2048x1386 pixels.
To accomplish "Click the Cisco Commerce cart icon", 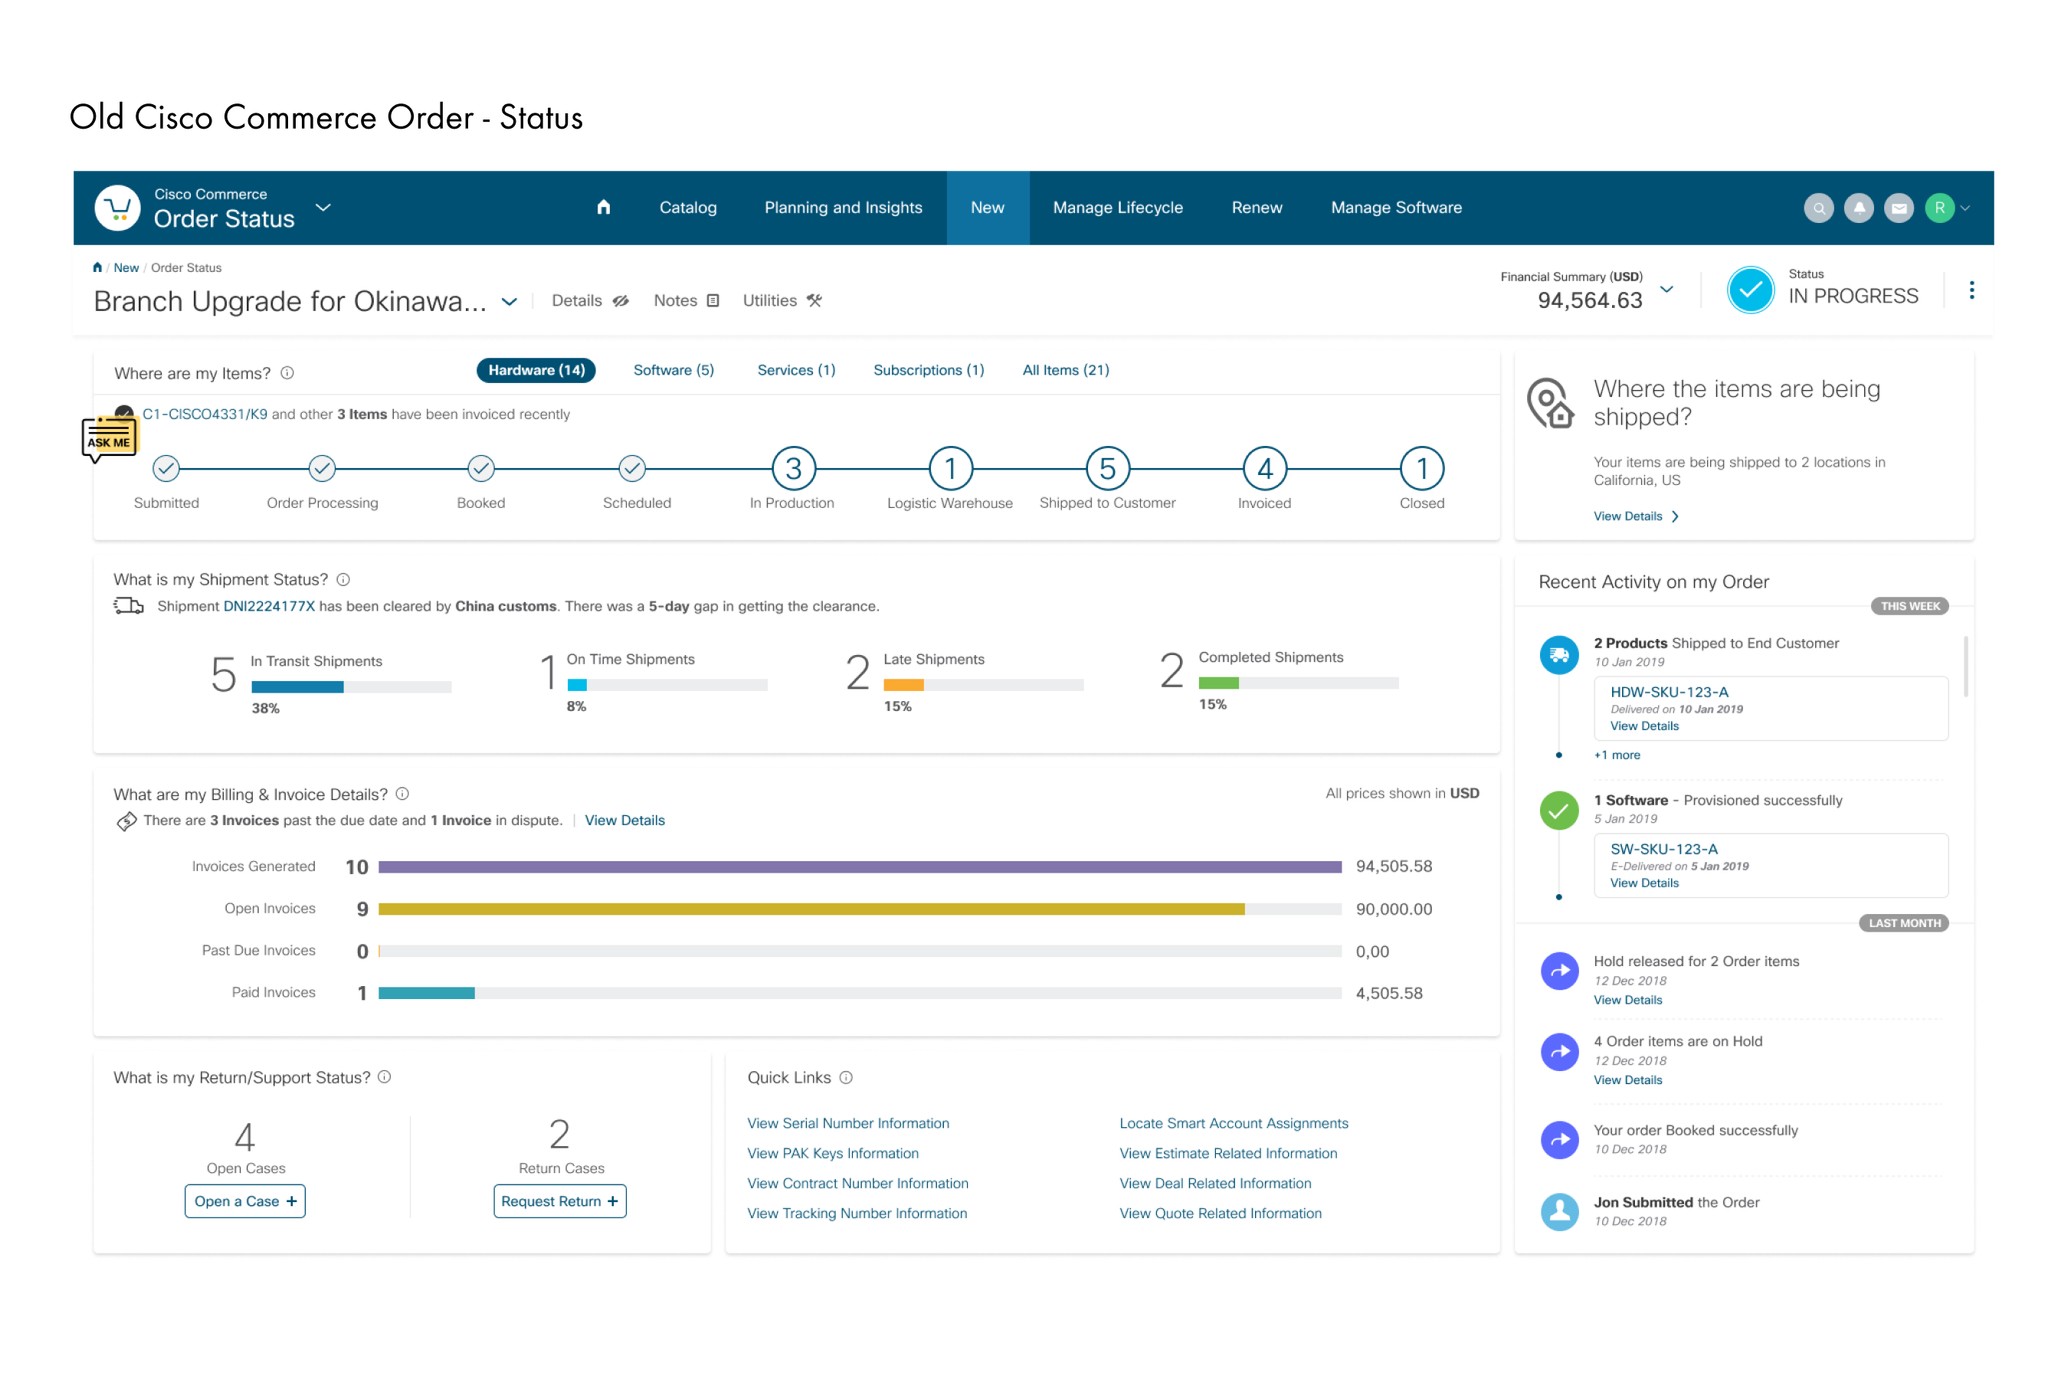I will pos(118,207).
